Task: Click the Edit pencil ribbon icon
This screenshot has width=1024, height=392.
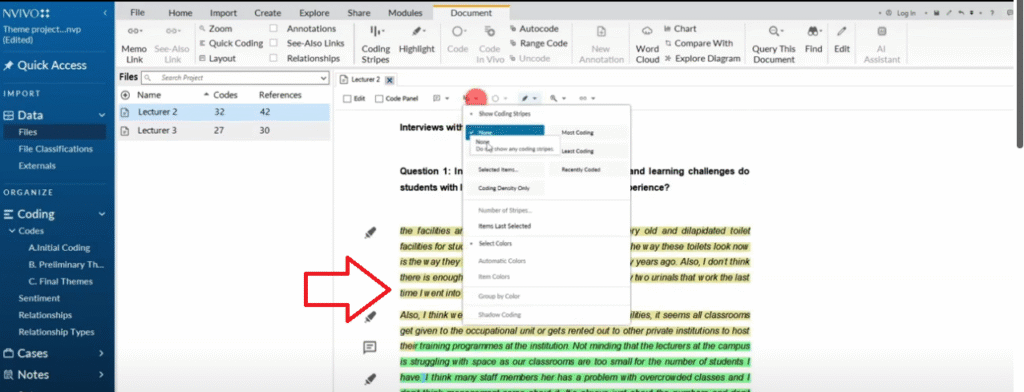Action: (842, 31)
